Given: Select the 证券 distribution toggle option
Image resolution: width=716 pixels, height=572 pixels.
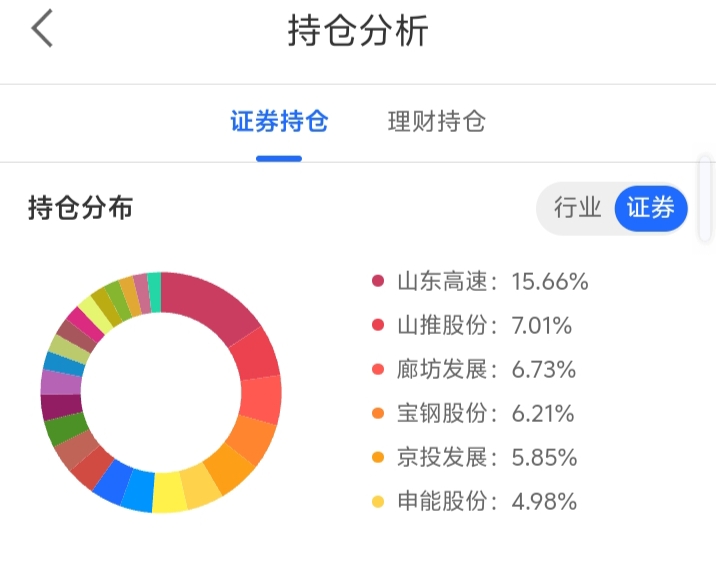Looking at the screenshot, I should pyautogui.click(x=651, y=208).
